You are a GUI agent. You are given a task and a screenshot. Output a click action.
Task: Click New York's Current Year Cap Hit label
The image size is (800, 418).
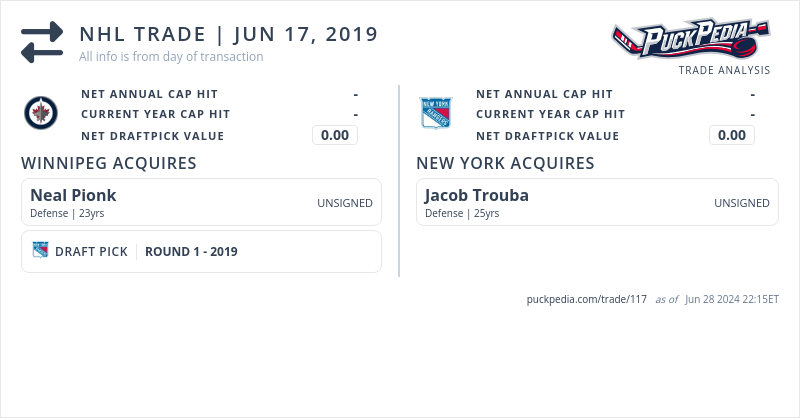pyautogui.click(x=550, y=115)
